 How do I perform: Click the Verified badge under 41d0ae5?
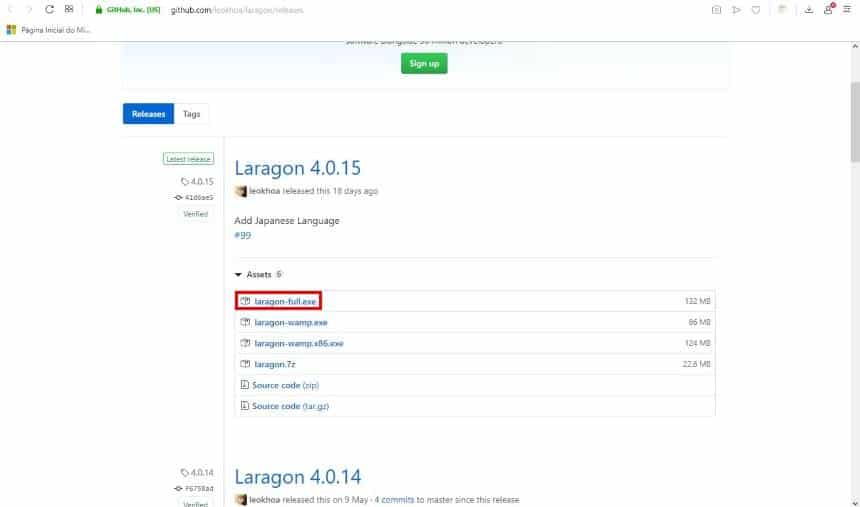pyautogui.click(x=195, y=214)
